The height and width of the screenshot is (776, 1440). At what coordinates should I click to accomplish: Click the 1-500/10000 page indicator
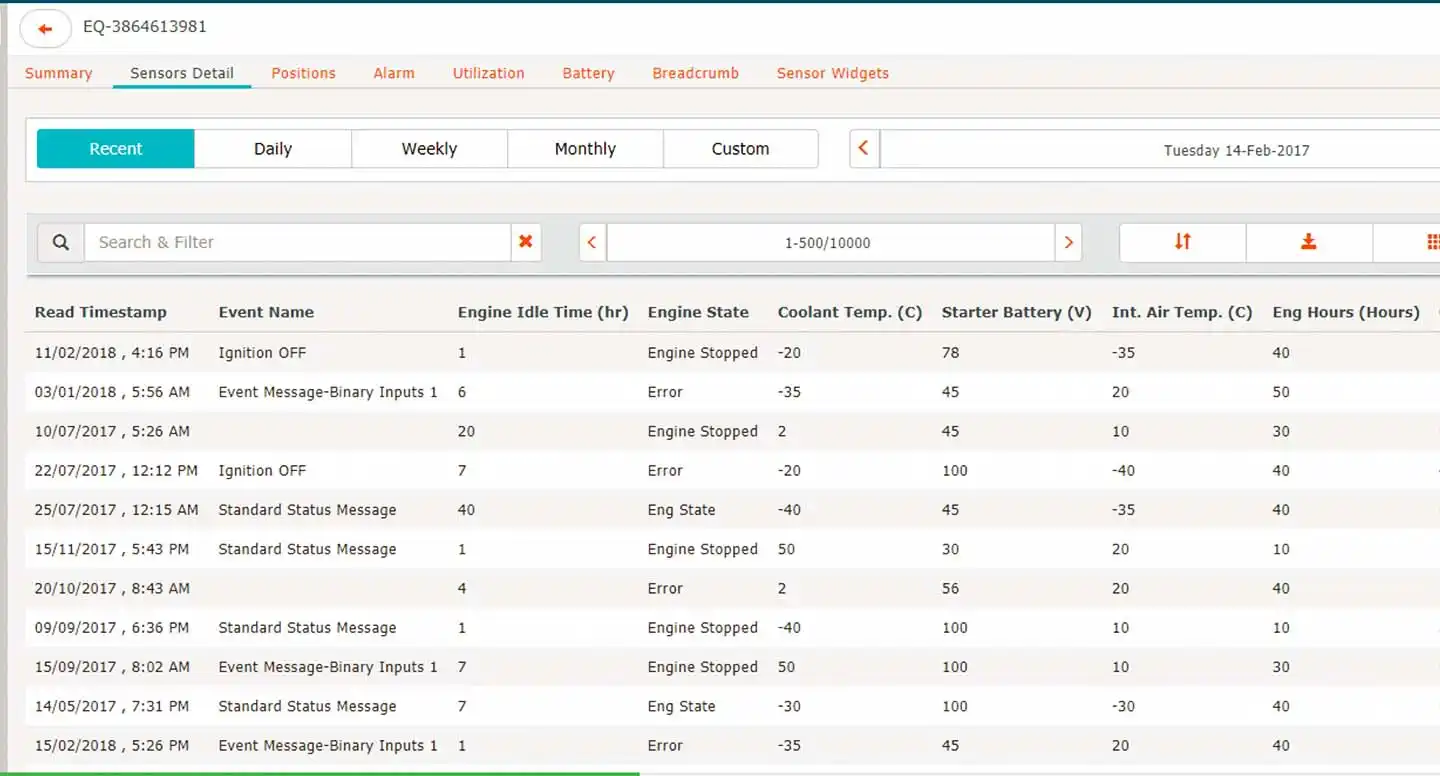point(830,242)
